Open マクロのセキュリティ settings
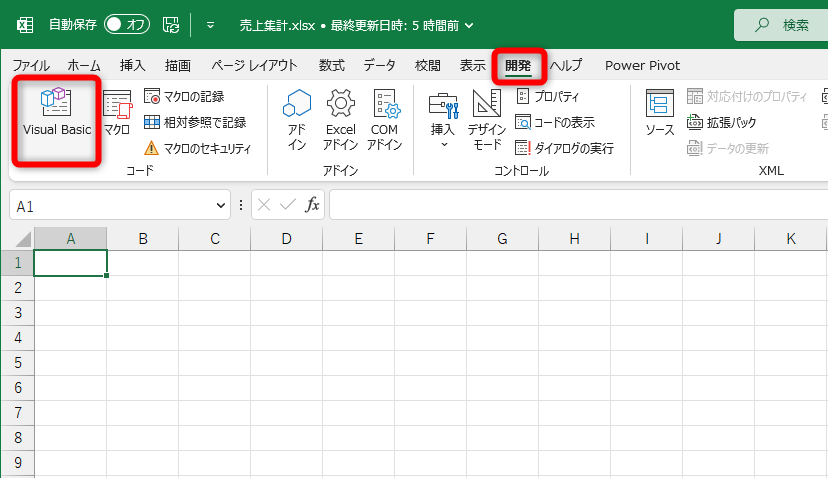828x478 pixels. click(x=197, y=148)
